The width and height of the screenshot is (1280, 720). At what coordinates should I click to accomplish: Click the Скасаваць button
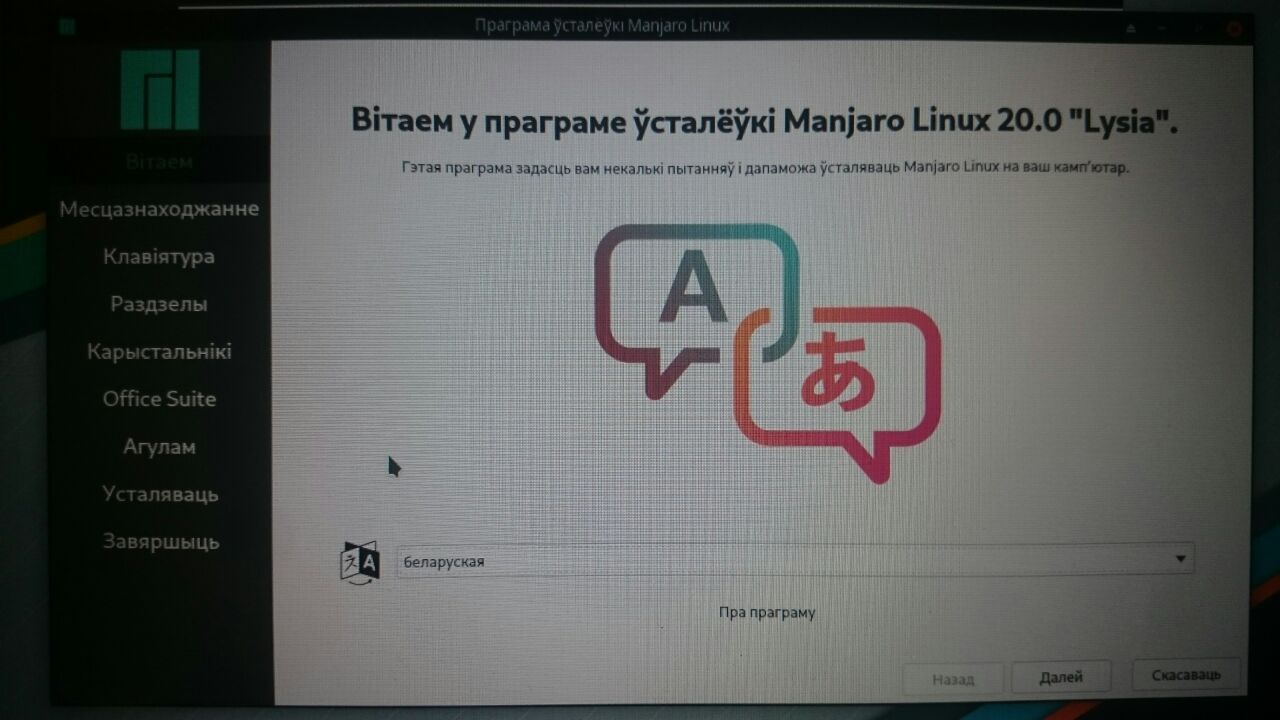[1186, 675]
